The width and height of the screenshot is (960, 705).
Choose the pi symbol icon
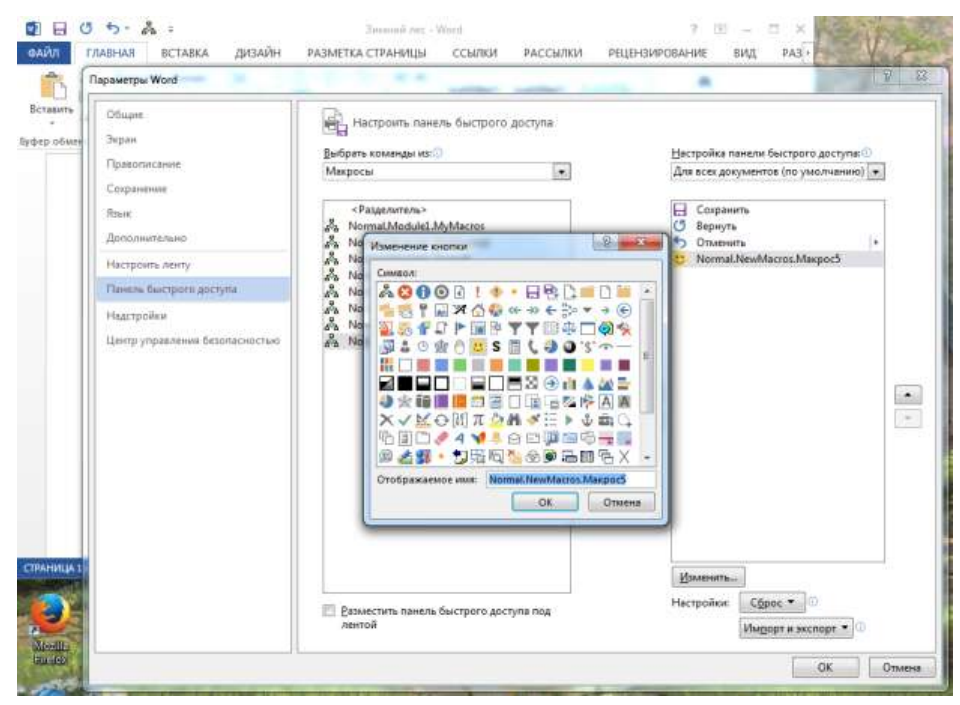(478, 418)
